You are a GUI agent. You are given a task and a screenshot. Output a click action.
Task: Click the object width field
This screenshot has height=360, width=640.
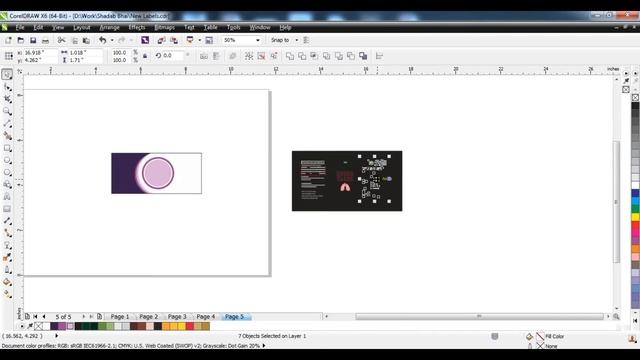coord(85,53)
